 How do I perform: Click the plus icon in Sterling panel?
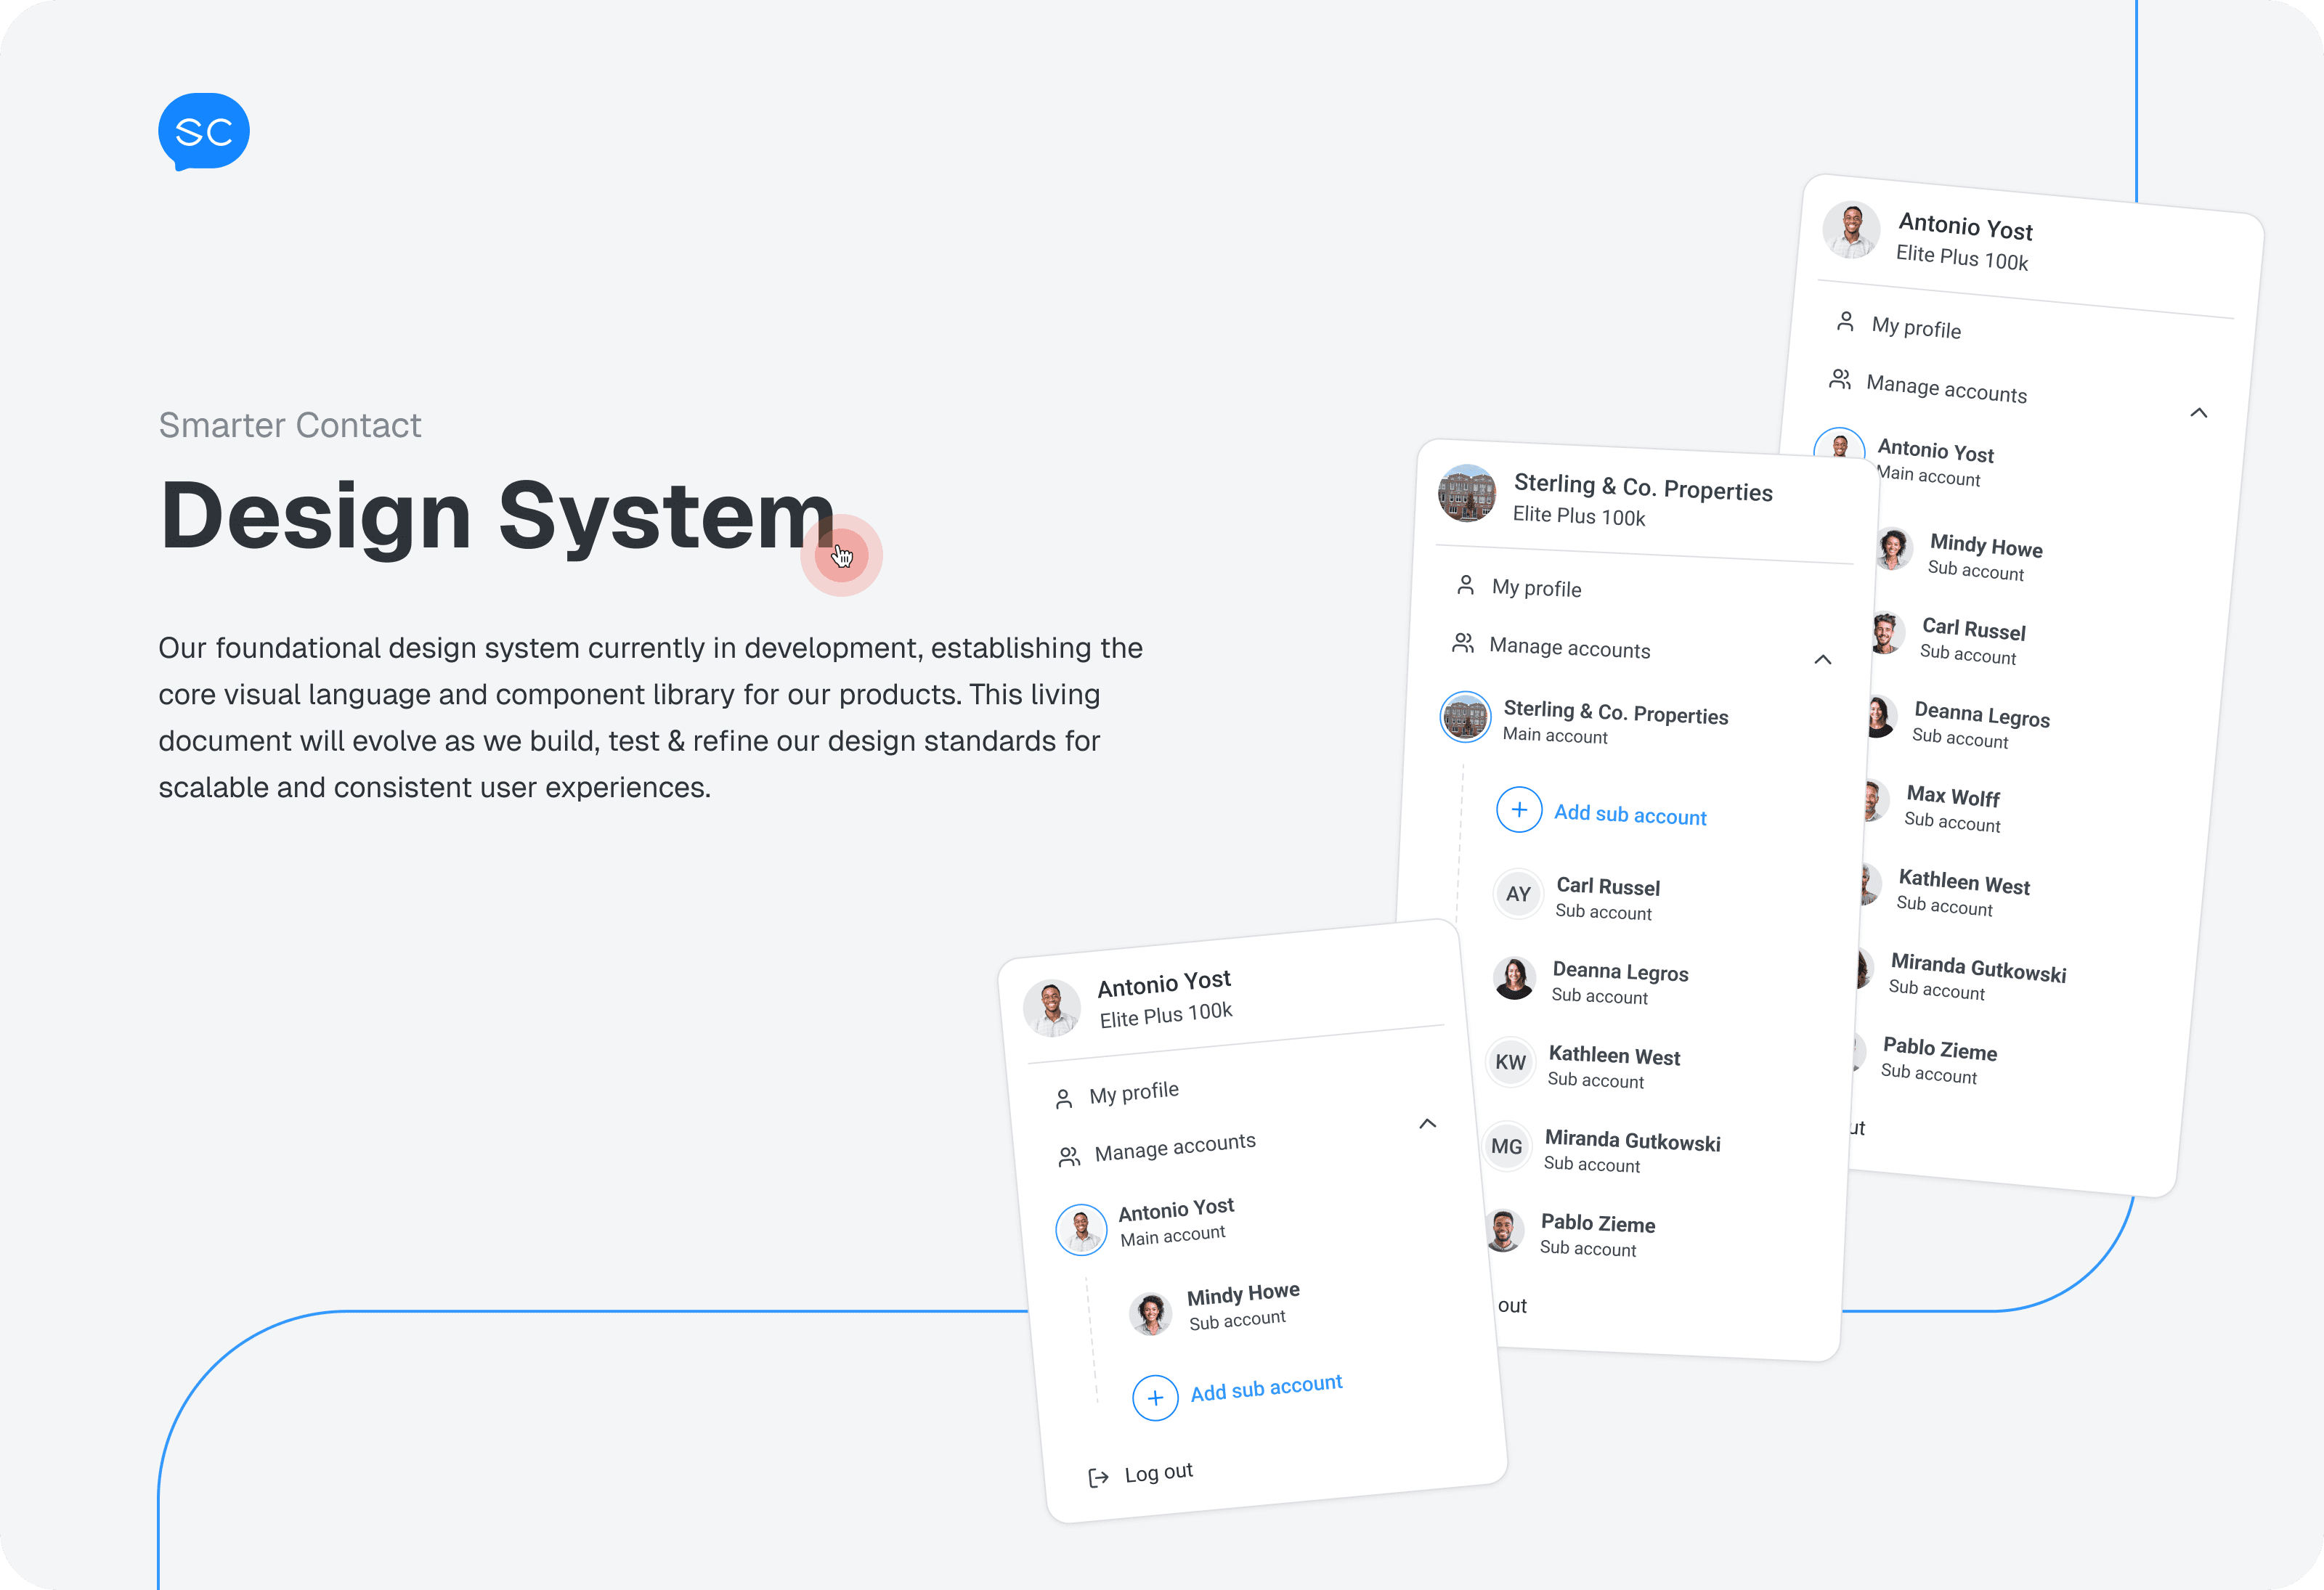[x=1519, y=810]
